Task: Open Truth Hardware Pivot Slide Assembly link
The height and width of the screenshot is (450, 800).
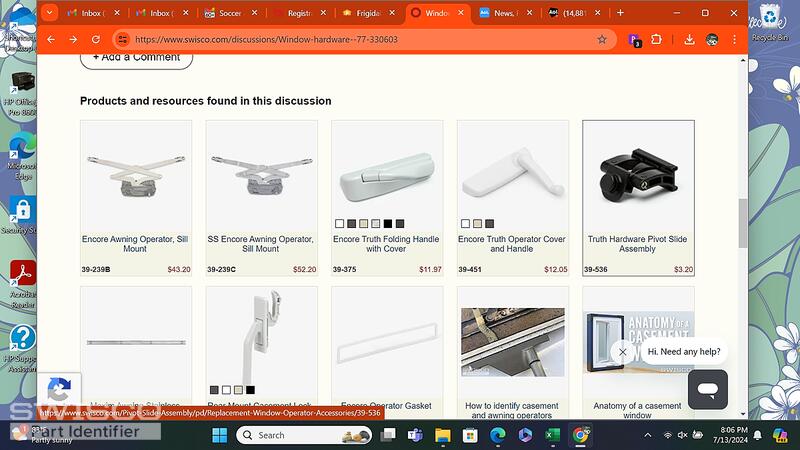Action: [x=638, y=244]
